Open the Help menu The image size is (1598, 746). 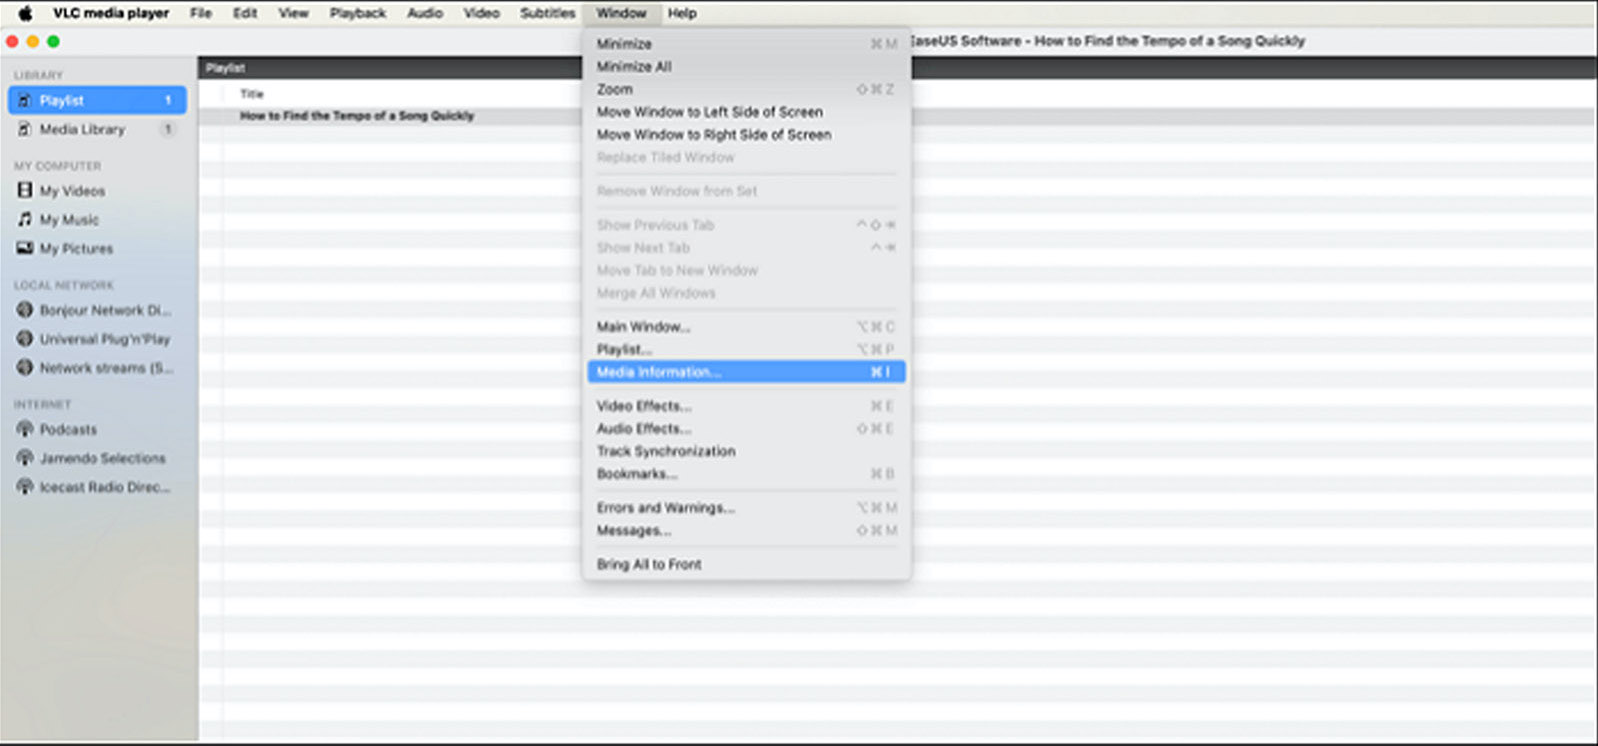coord(682,13)
